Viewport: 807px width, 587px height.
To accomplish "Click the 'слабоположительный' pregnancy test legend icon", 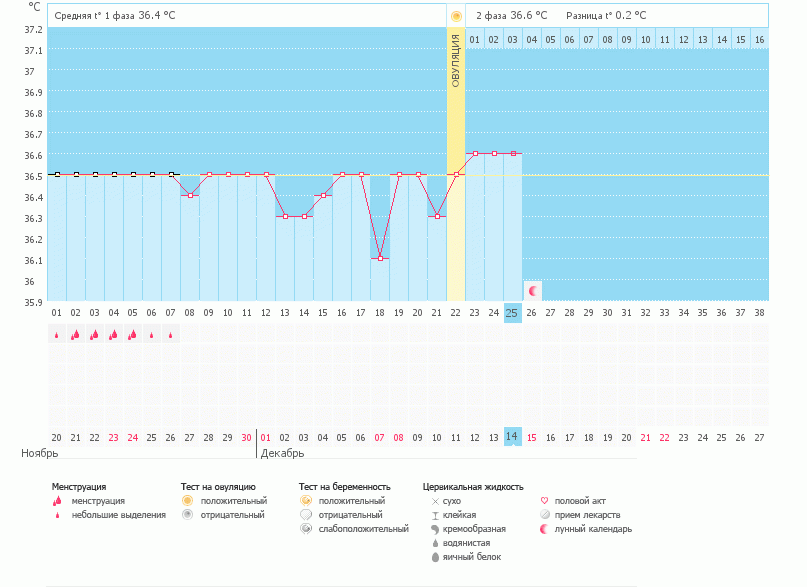I will (x=306, y=528).
